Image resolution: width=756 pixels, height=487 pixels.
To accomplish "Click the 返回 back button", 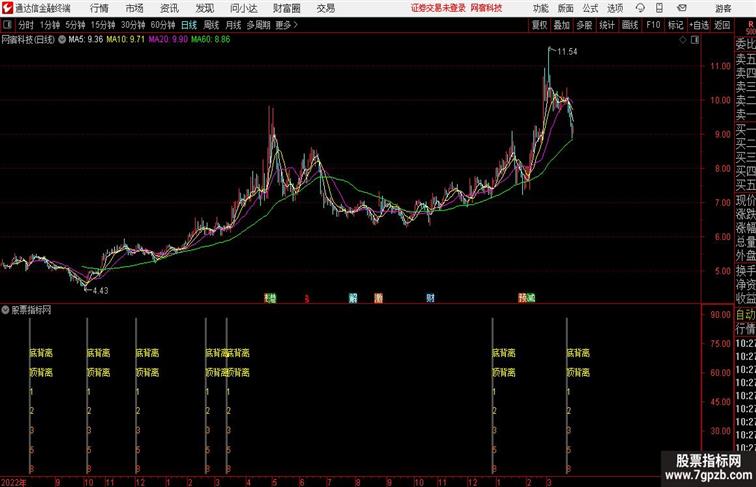I will [722, 25].
